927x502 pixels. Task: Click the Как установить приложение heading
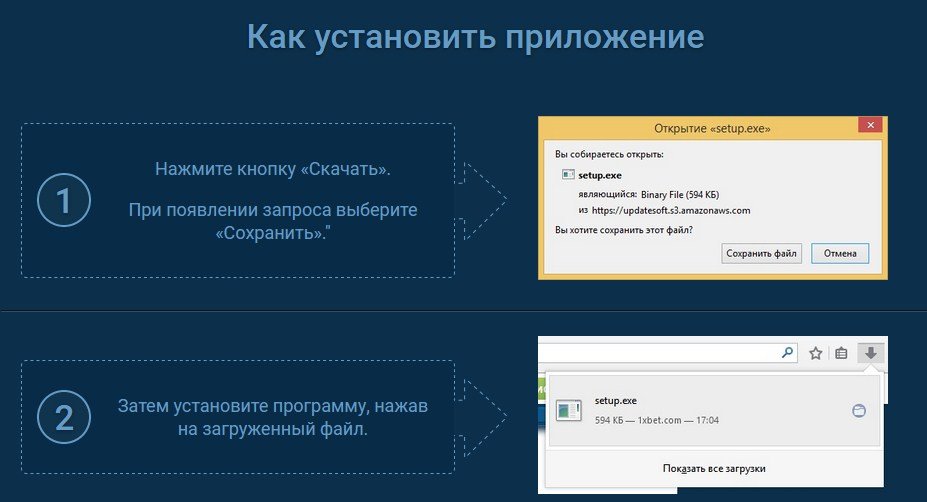pyautogui.click(x=475, y=37)
